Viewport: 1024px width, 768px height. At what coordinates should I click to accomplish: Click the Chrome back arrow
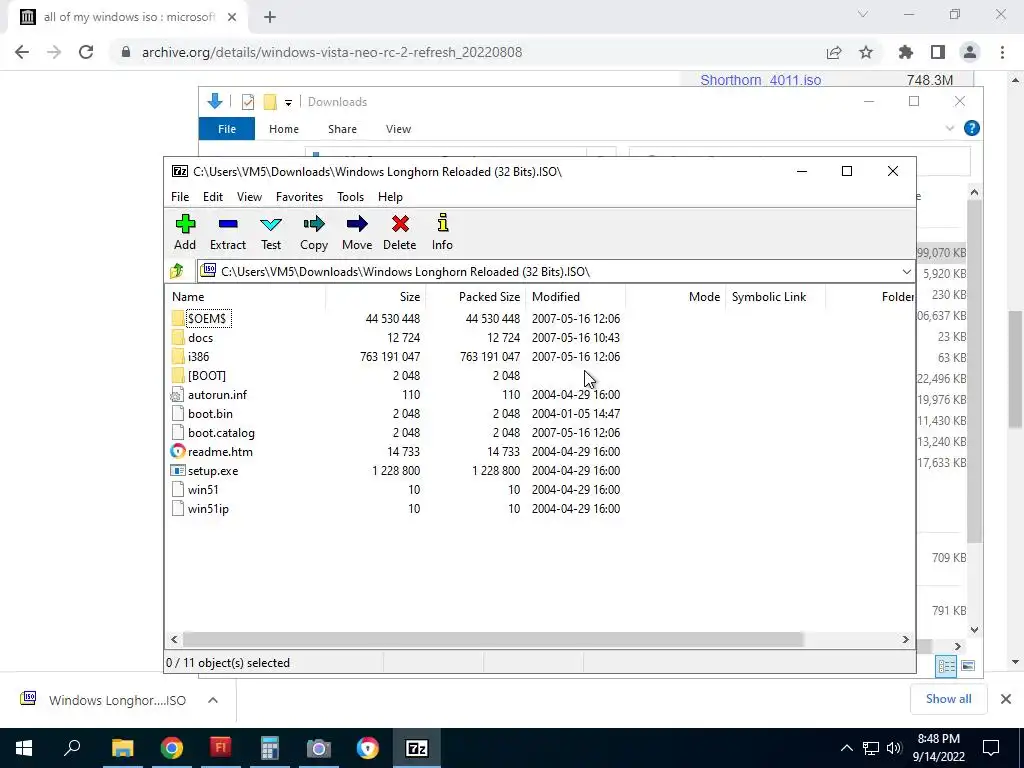coord(22,52)
